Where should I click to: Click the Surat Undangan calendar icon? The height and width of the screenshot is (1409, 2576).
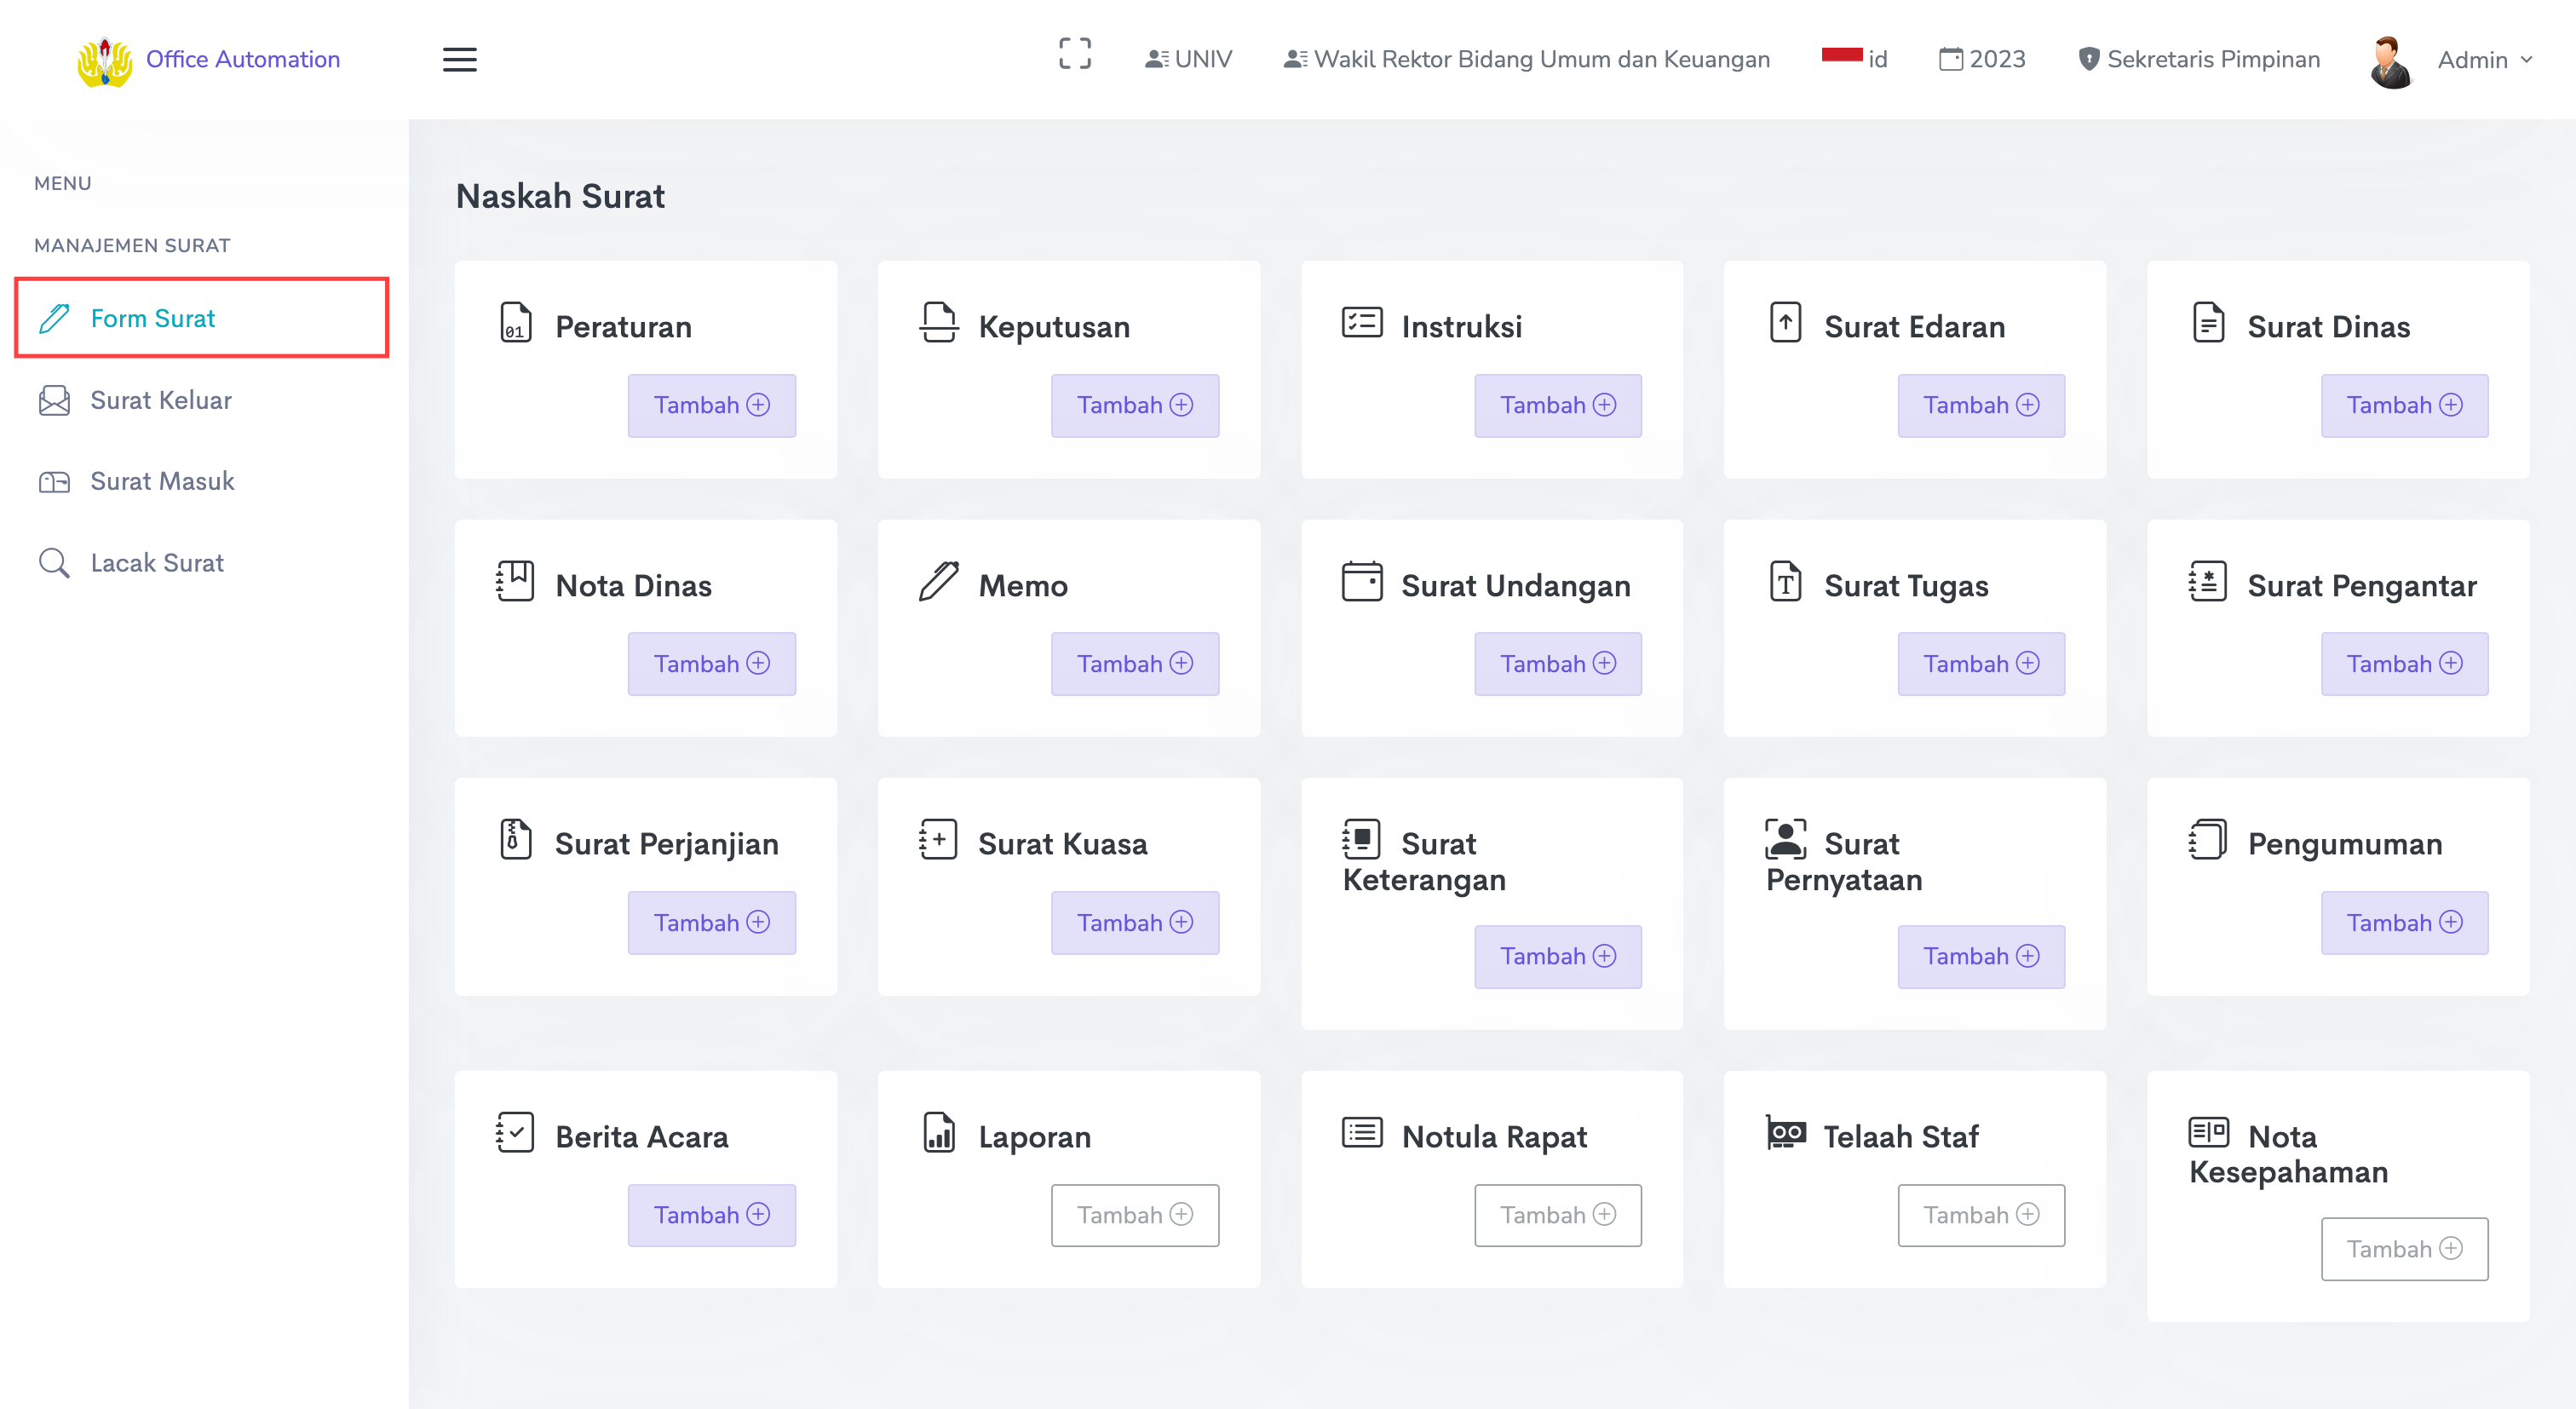pos(1361,582)
